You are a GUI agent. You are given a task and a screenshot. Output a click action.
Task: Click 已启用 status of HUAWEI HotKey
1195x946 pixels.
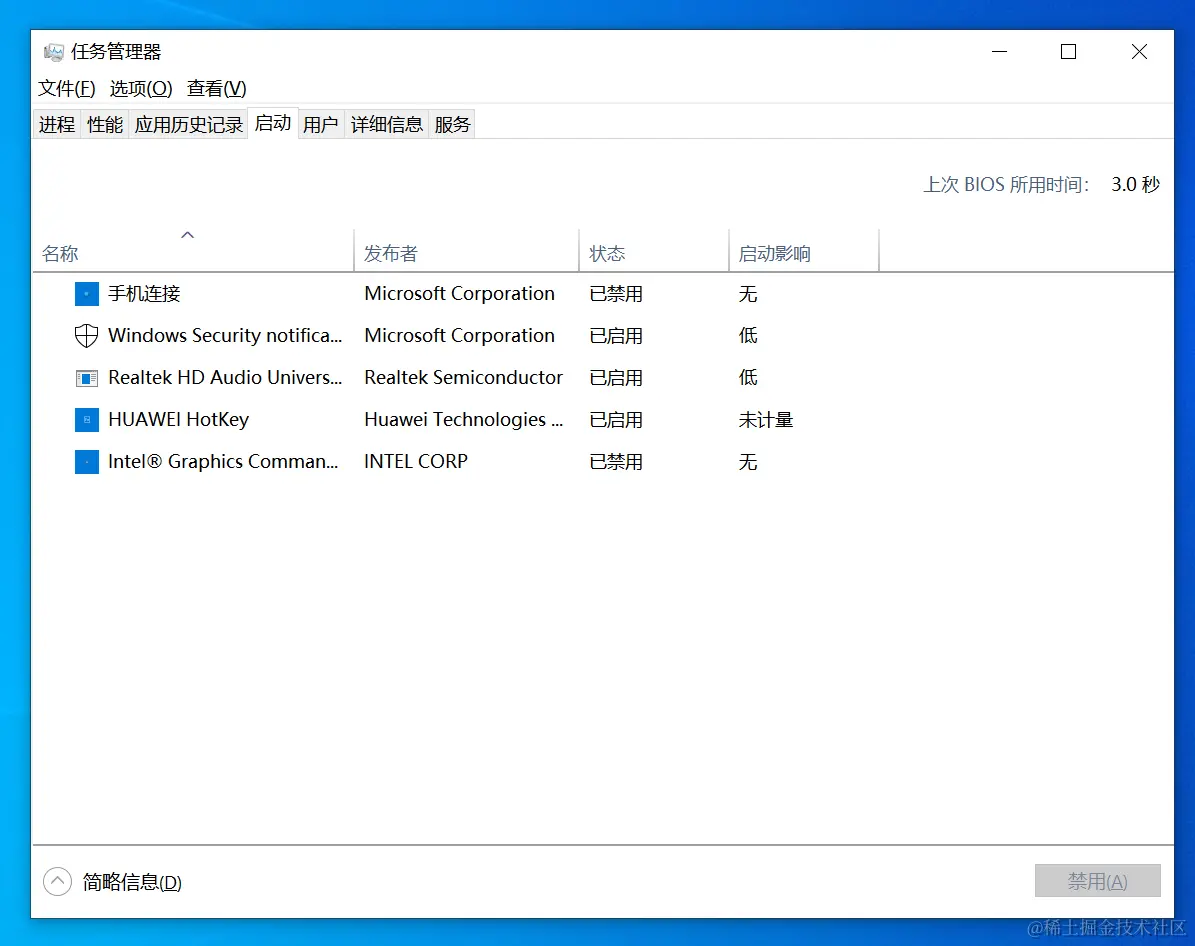pos(616,419)
